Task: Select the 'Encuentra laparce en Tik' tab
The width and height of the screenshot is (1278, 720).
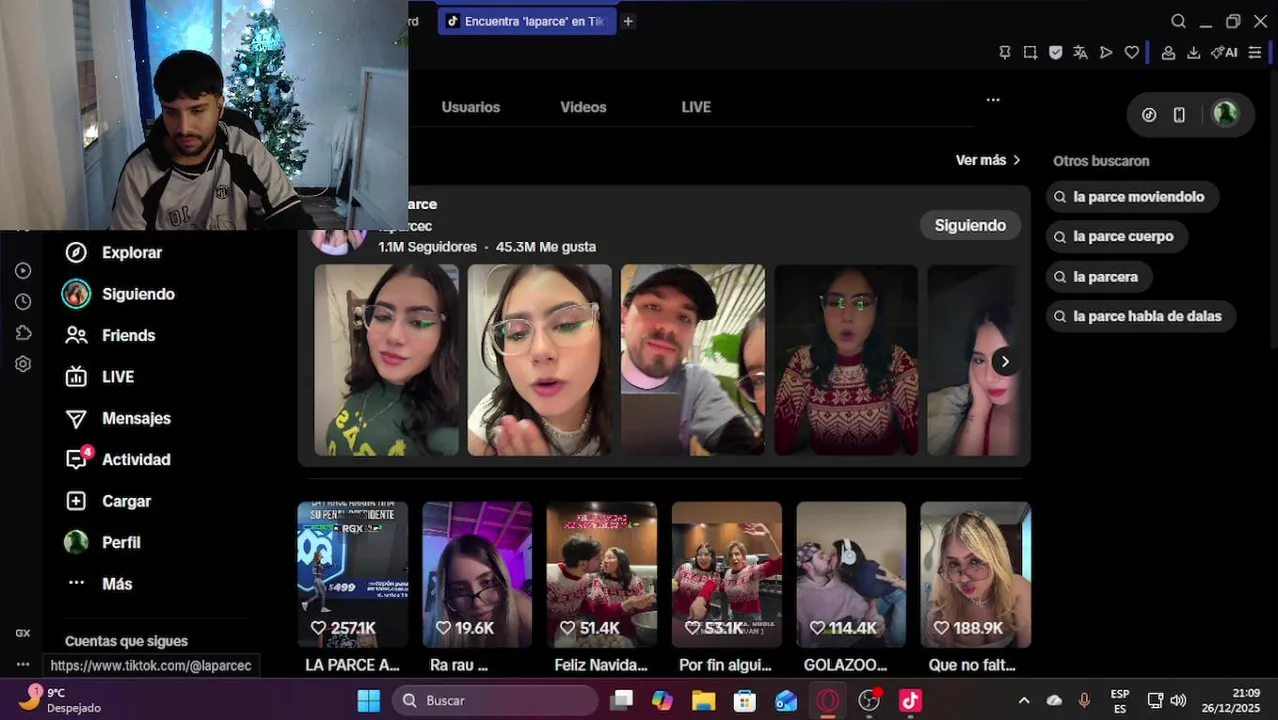Action: (526, 21)
